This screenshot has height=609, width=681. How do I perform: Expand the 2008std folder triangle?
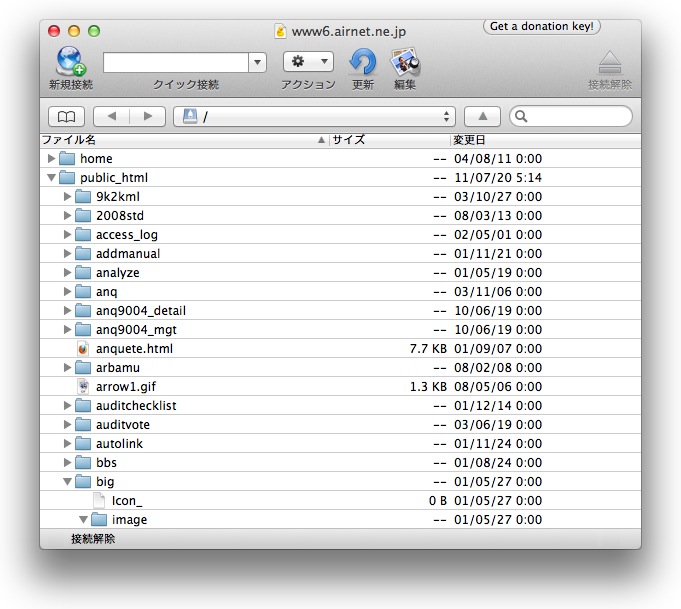point(67,215)
